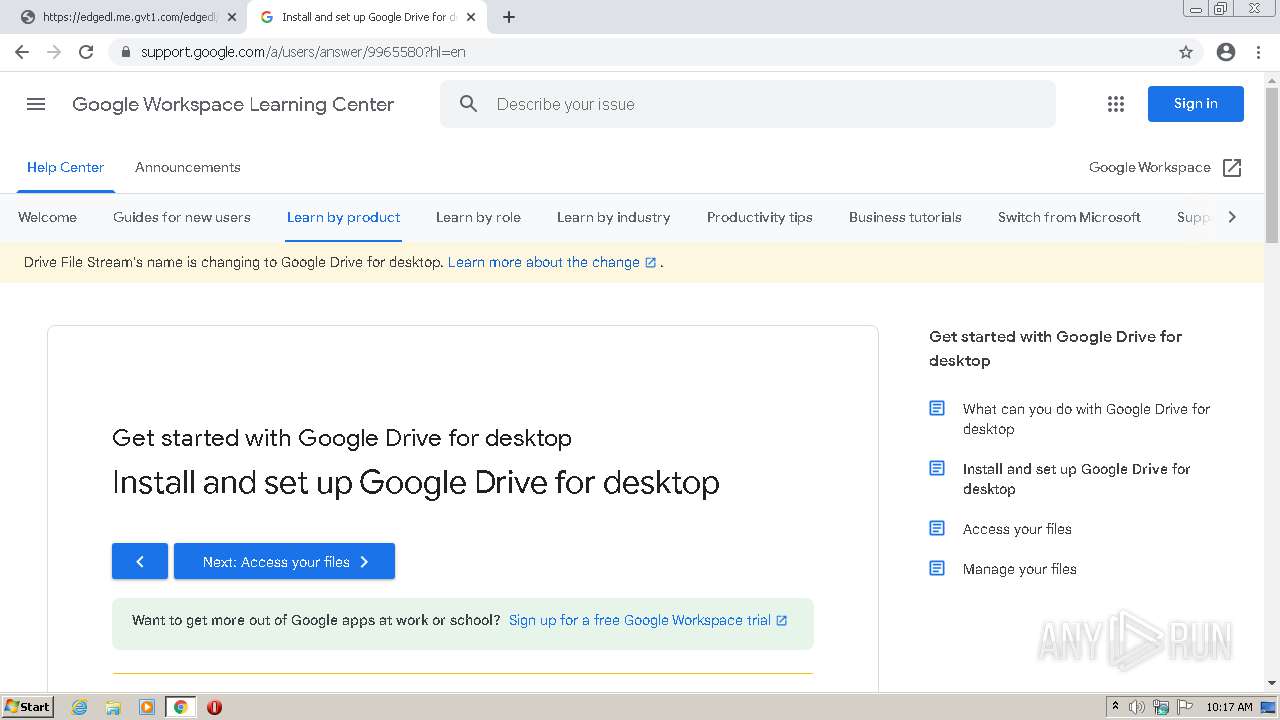Select the Learn by product tab
Screen dimensions: 1280x720
(x=343, y=217)
